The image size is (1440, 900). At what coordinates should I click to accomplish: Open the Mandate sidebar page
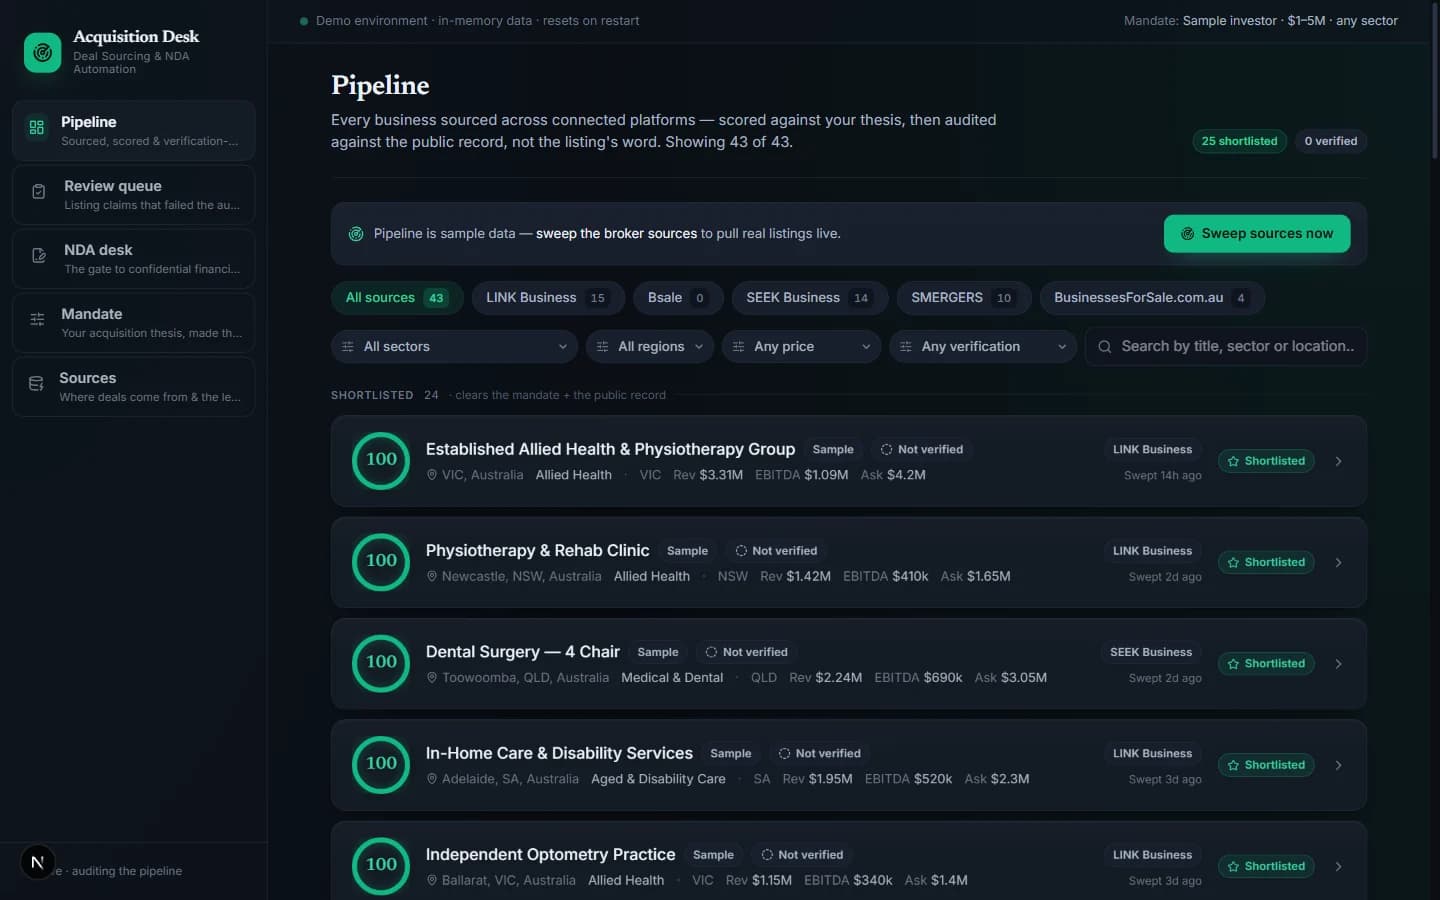point(134,323)
